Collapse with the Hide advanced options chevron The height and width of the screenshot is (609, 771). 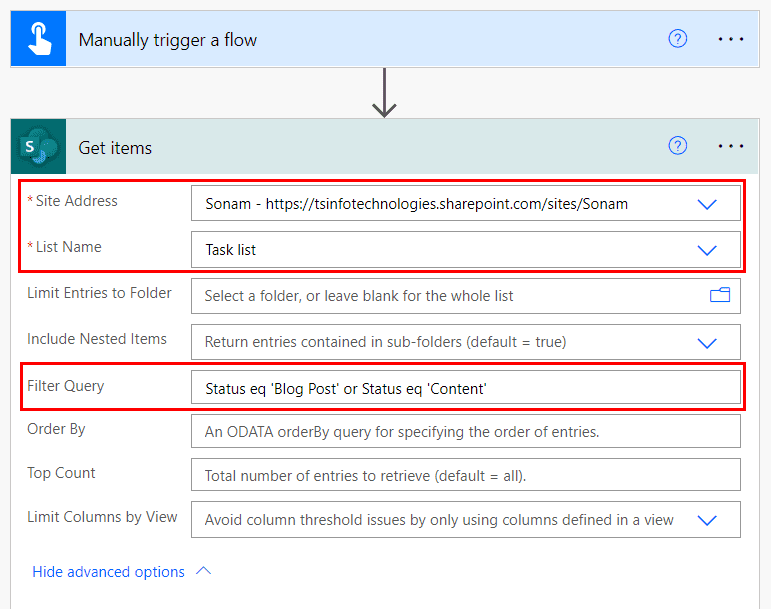pyautogui.click(x=203, y=571)
